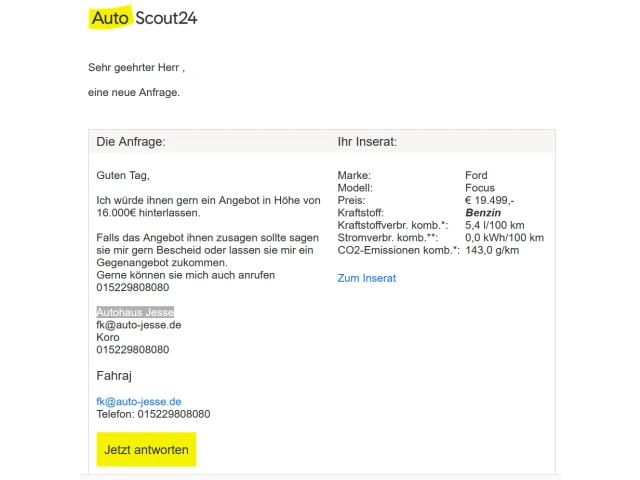Click the eine neue Anfrage line
Viewport: 640px width, 480px height.
(x=134, y=93)
